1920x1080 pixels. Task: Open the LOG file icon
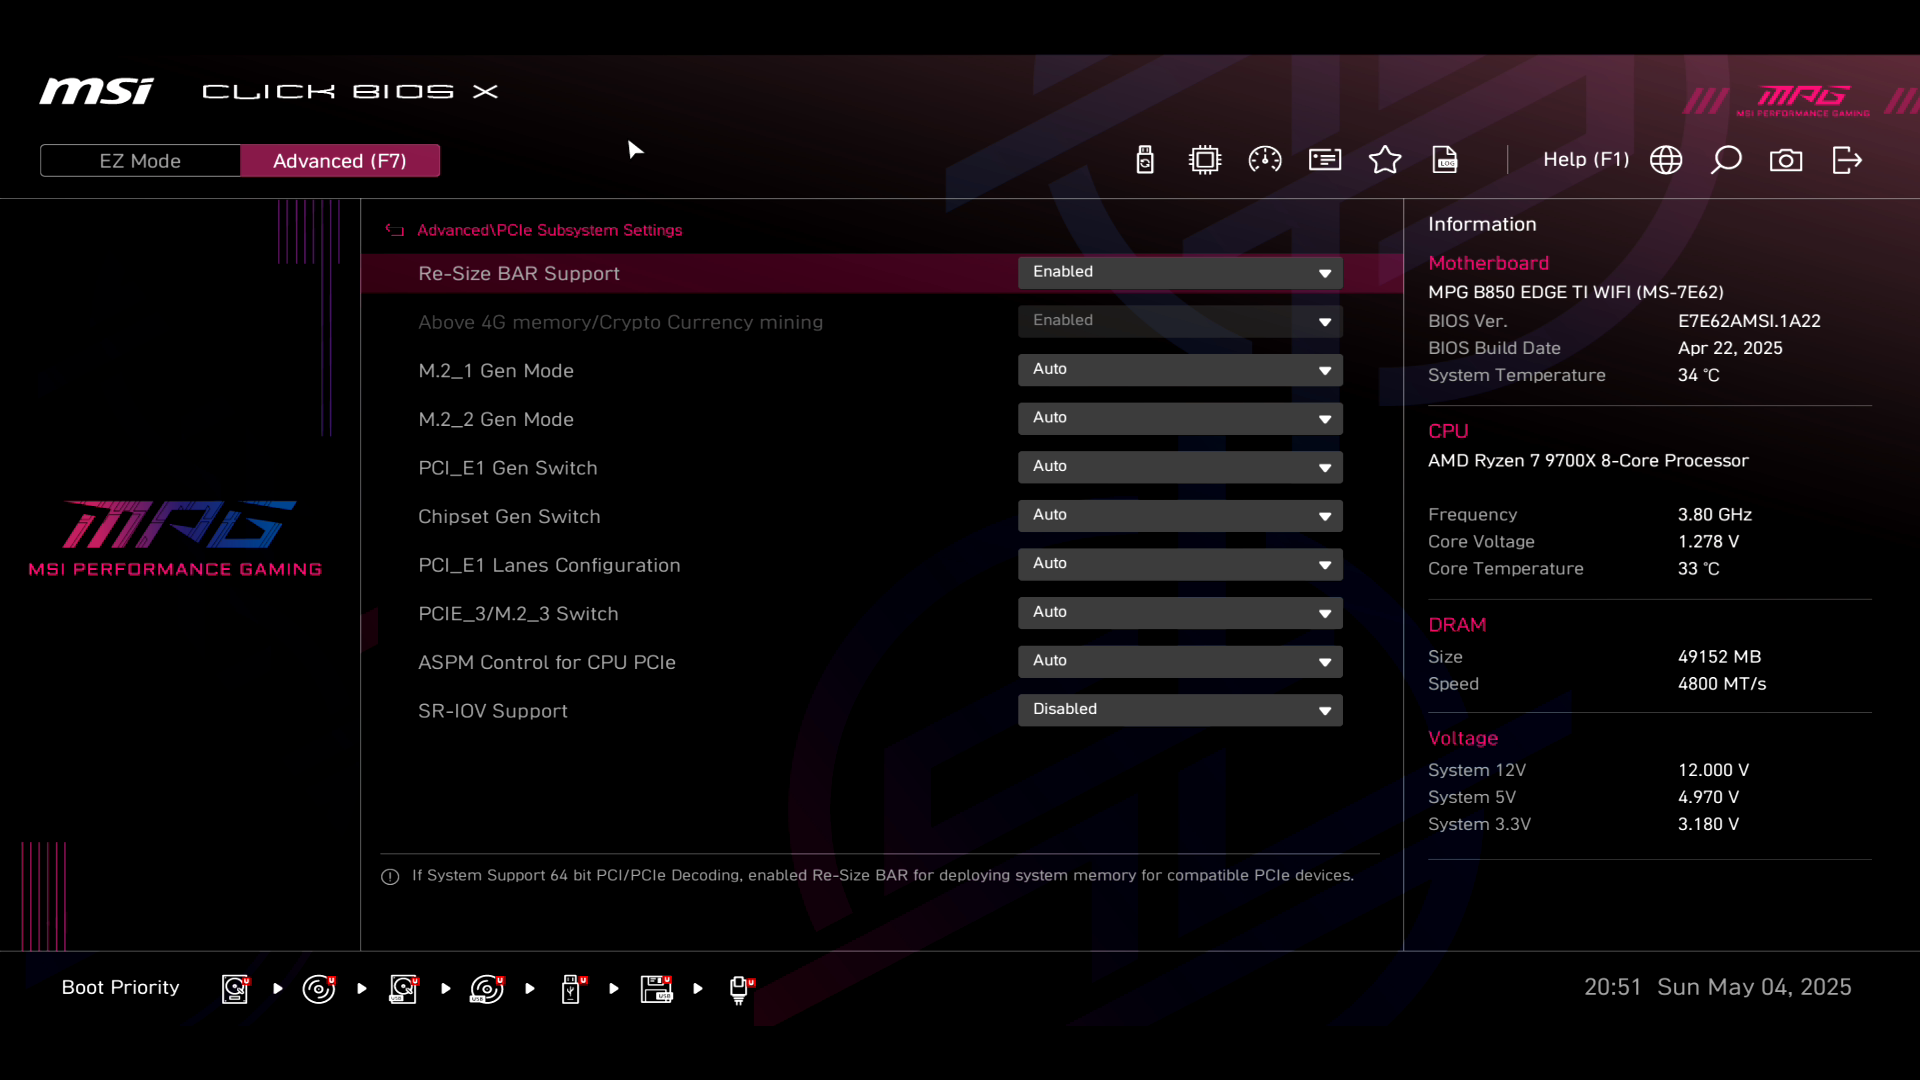pos(1445,160)
